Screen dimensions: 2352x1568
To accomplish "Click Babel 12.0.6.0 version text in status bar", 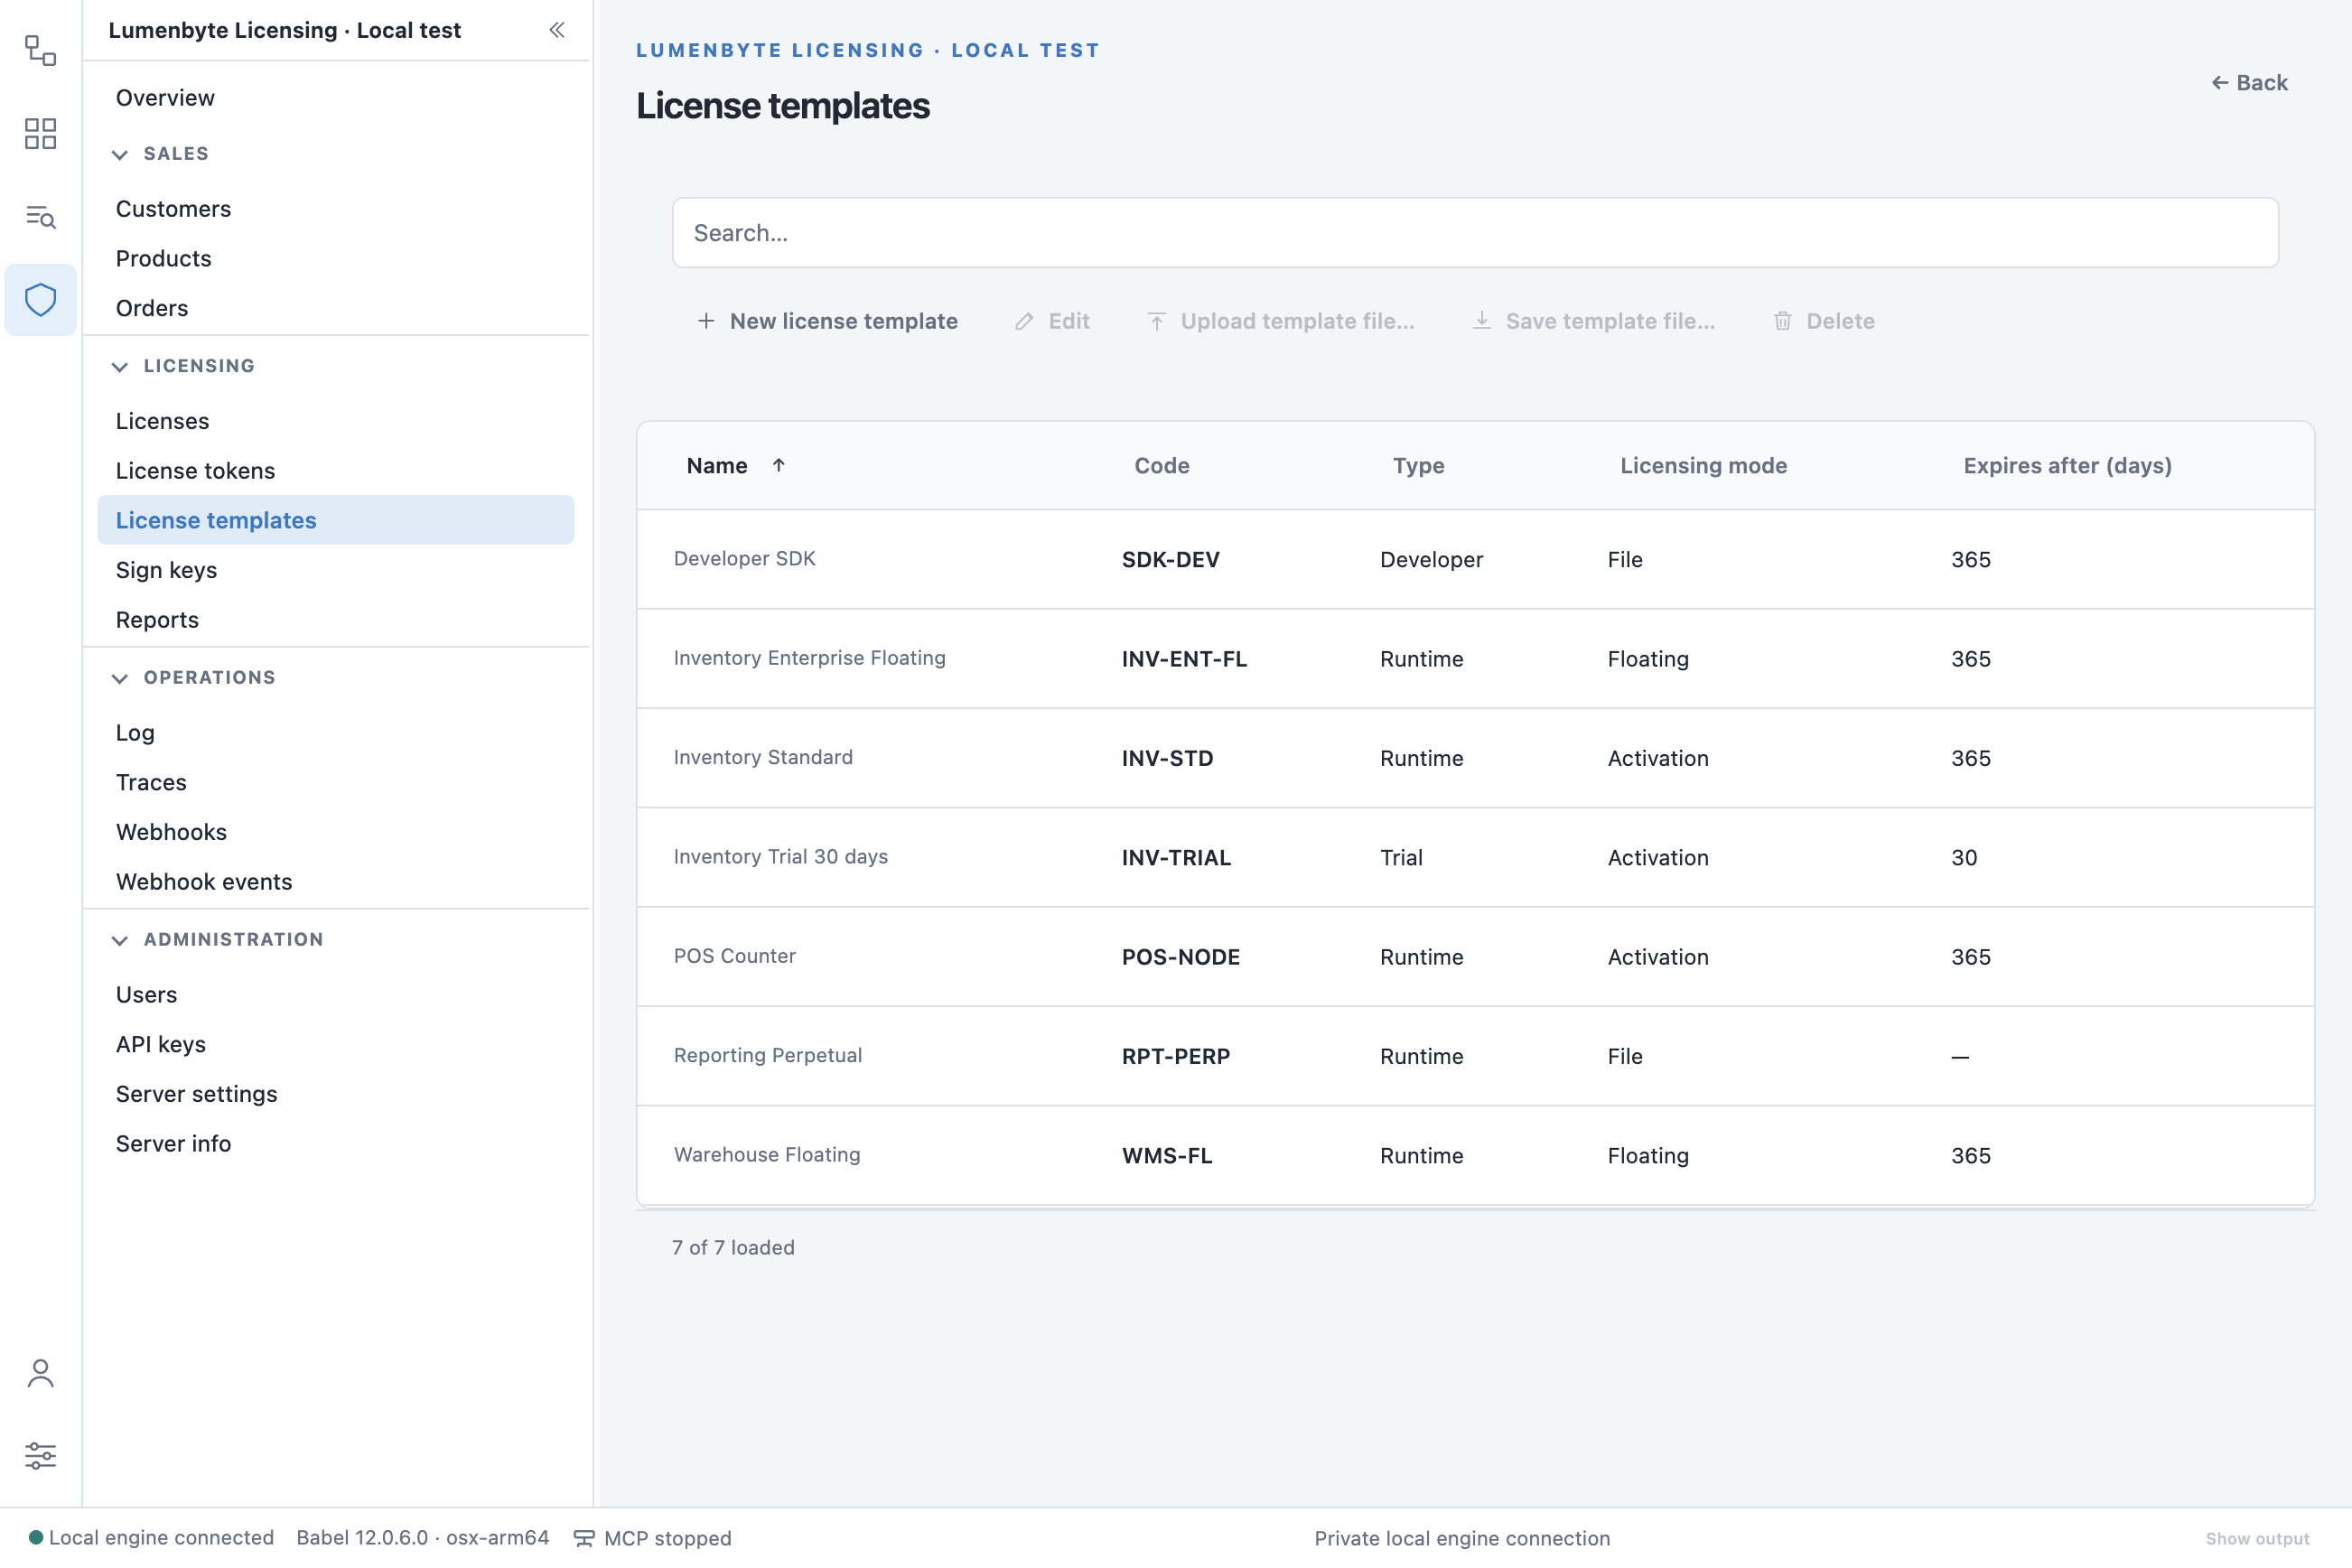I will (422, 1538).
